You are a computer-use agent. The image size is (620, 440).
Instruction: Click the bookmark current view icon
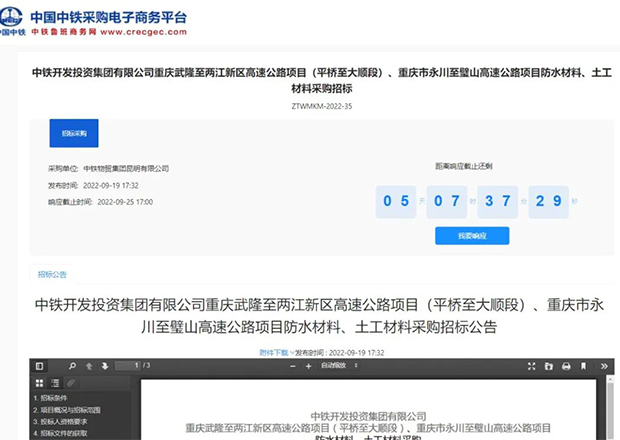click(x=584, y=366)
